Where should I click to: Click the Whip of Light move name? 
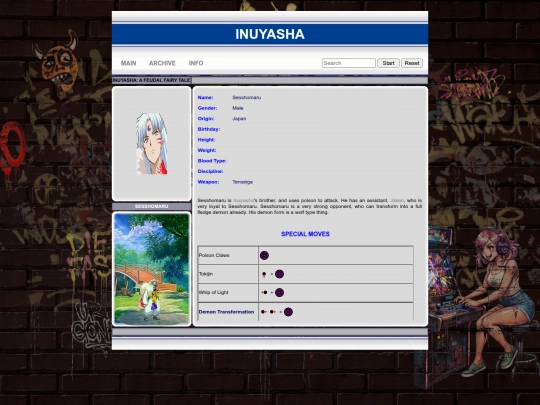pyautogui.click(x=214, y=293)
